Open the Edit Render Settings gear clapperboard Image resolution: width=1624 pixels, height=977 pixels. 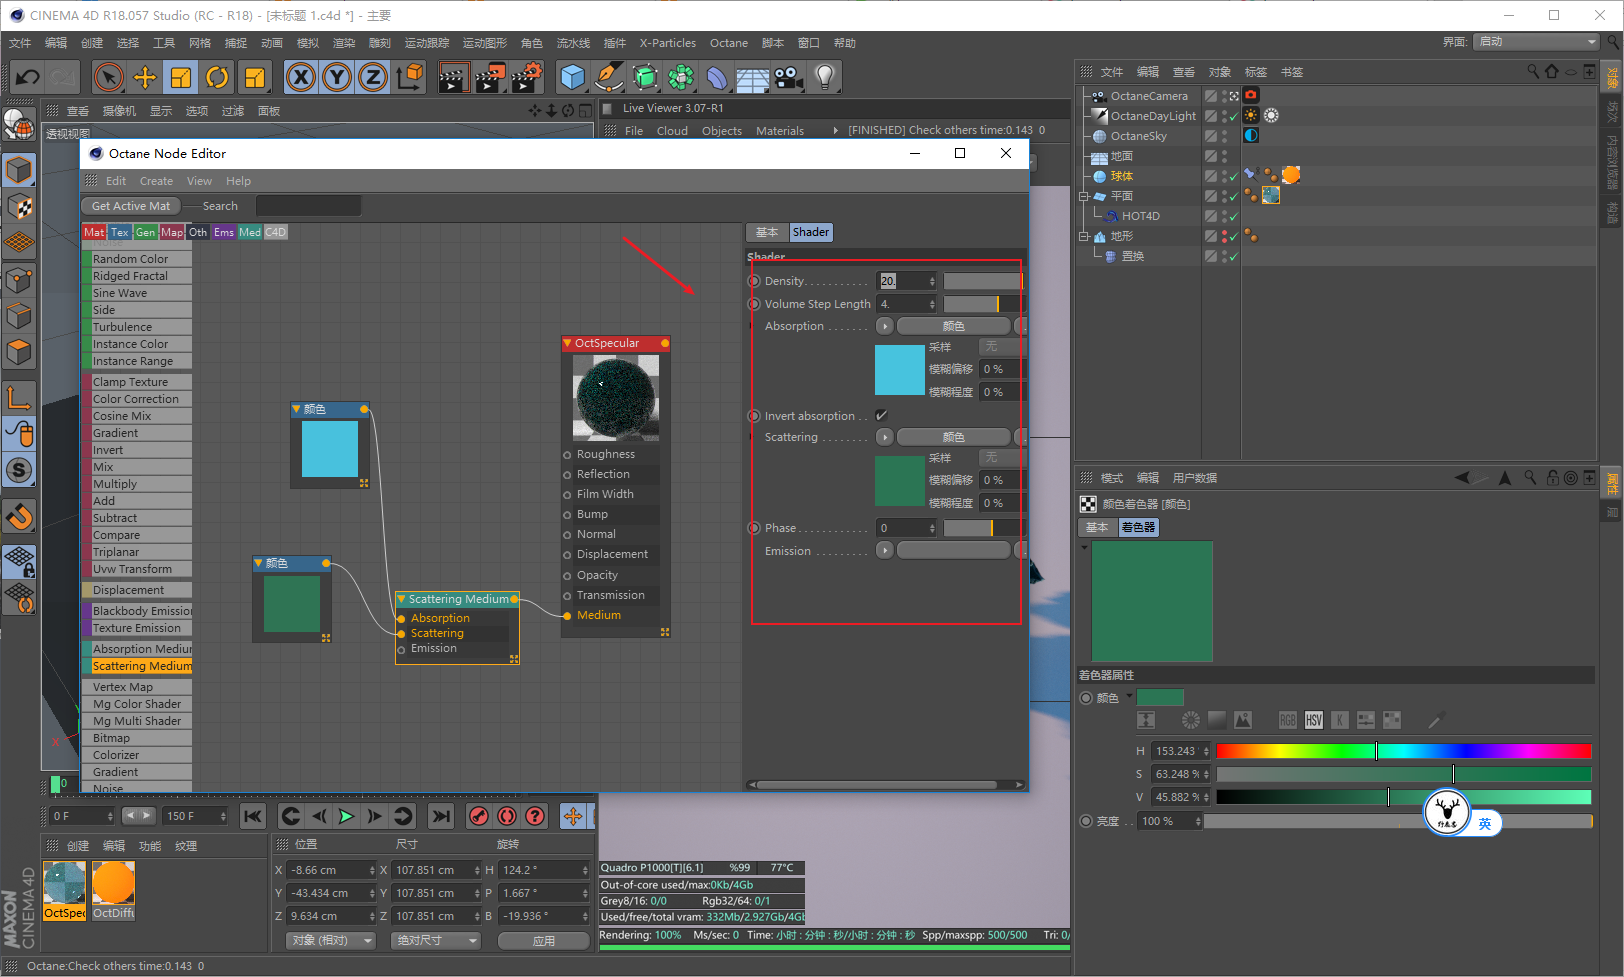526,77
